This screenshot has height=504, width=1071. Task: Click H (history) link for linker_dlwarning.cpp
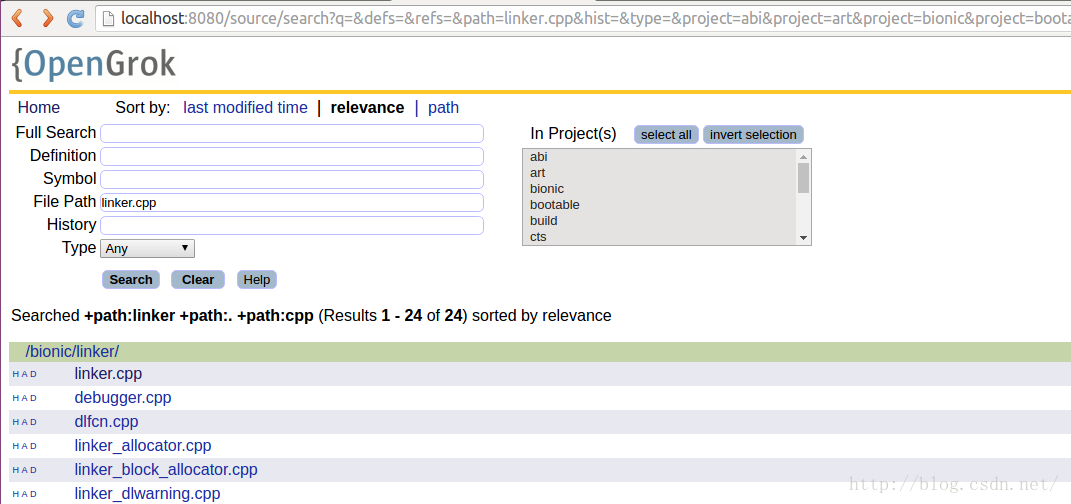pos(15,494)
